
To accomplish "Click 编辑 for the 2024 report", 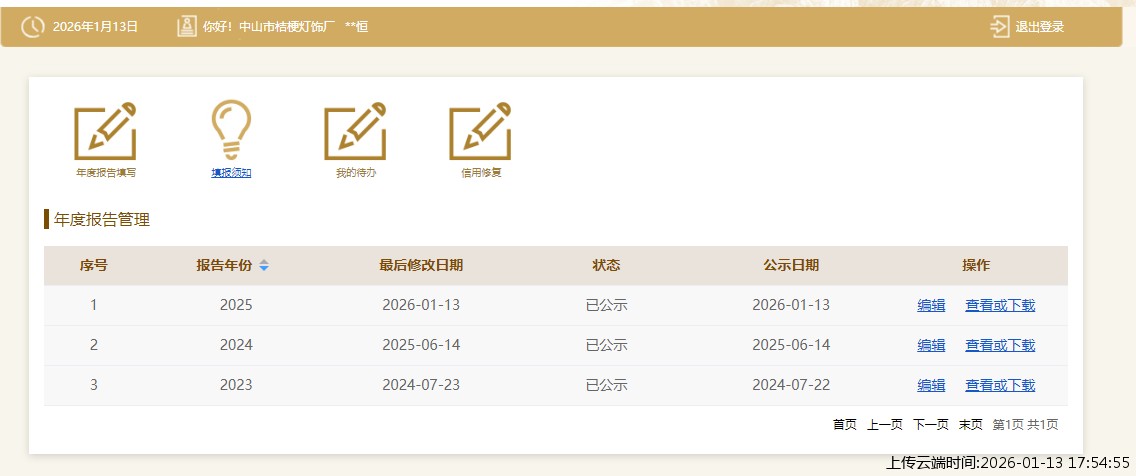I will tap(931, 345).
